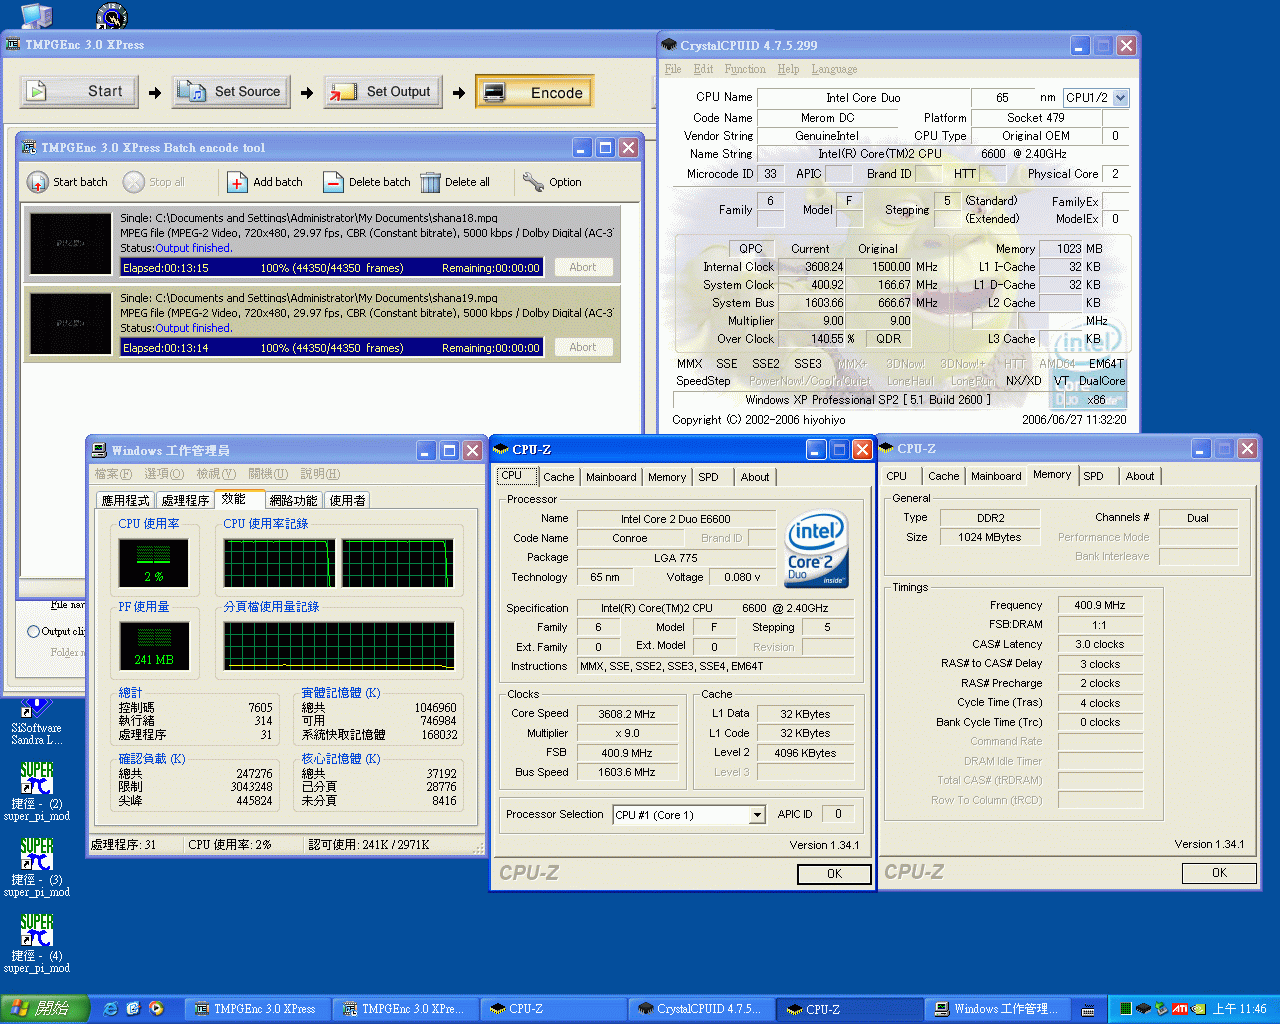Screen dimensions: 1280x1024
Task: Click the taskbar clock showing 11:46
Action: pos(1239,1009)
